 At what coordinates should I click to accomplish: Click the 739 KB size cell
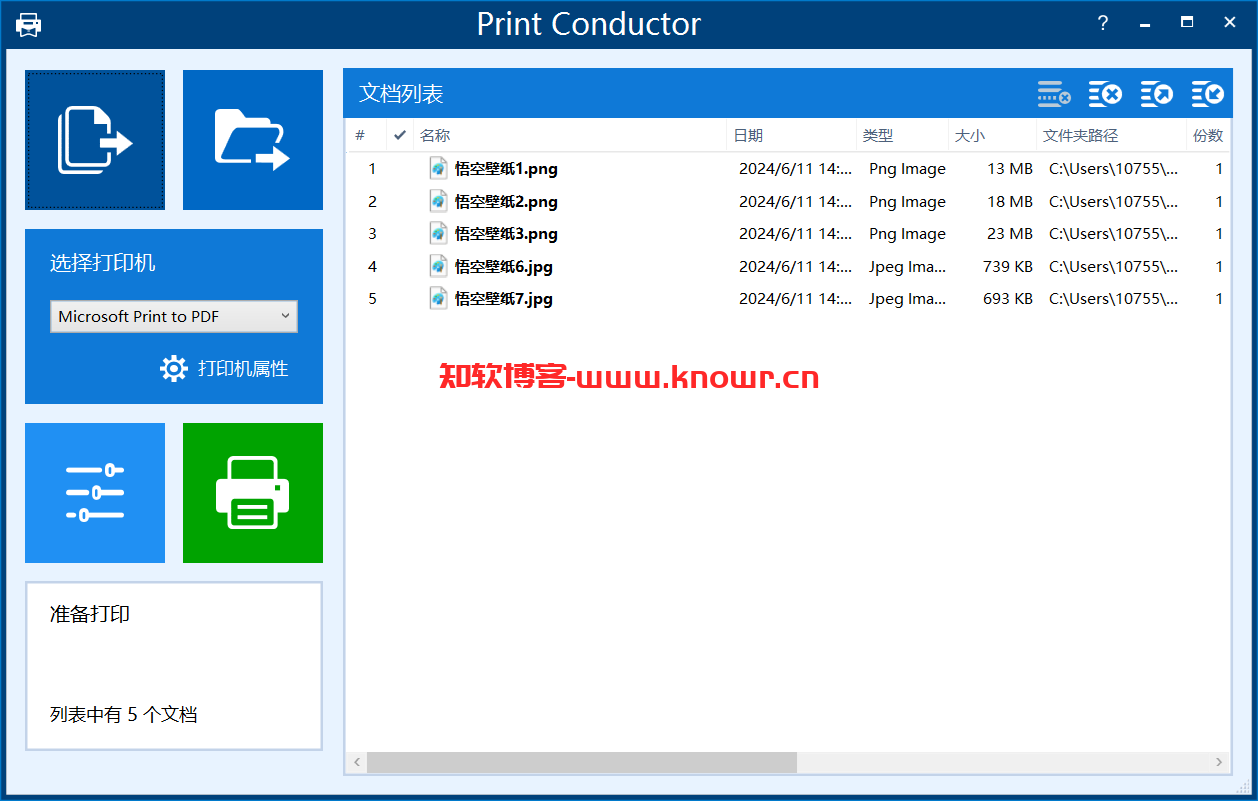point(1008,266)
